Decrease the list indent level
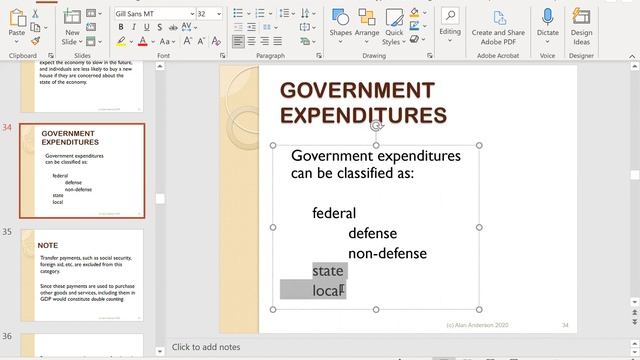The height and width of the screenshot is (360, 640). (238, 27)
